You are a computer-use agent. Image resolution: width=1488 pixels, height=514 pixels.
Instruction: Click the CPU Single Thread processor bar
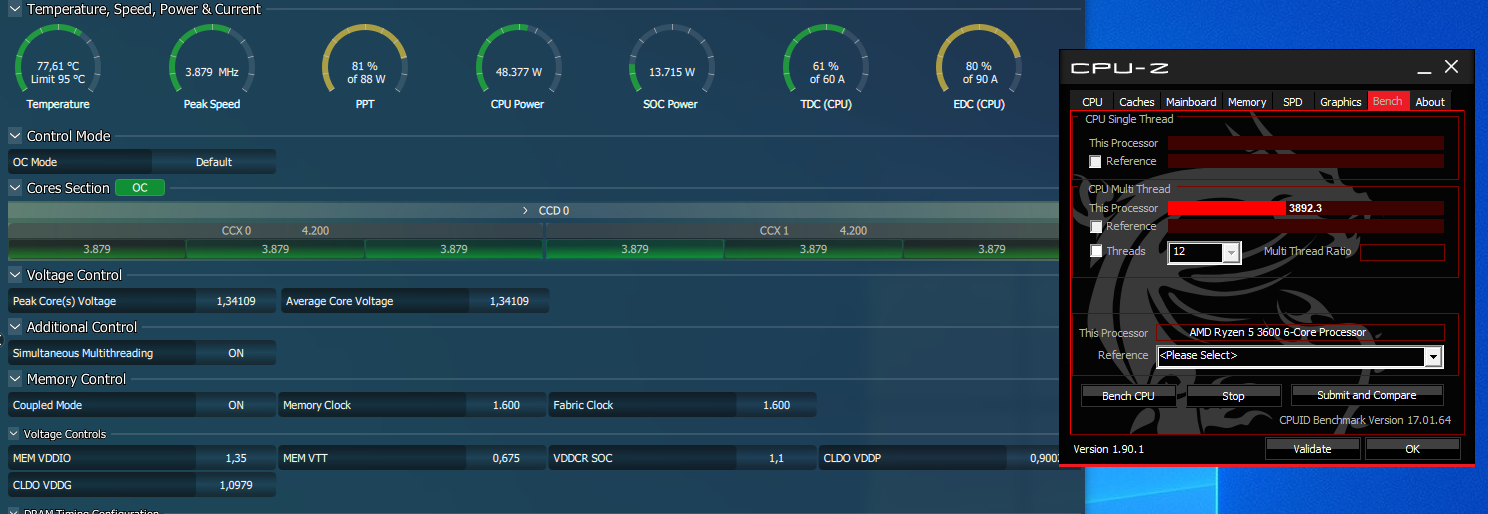click(1306, 143)
